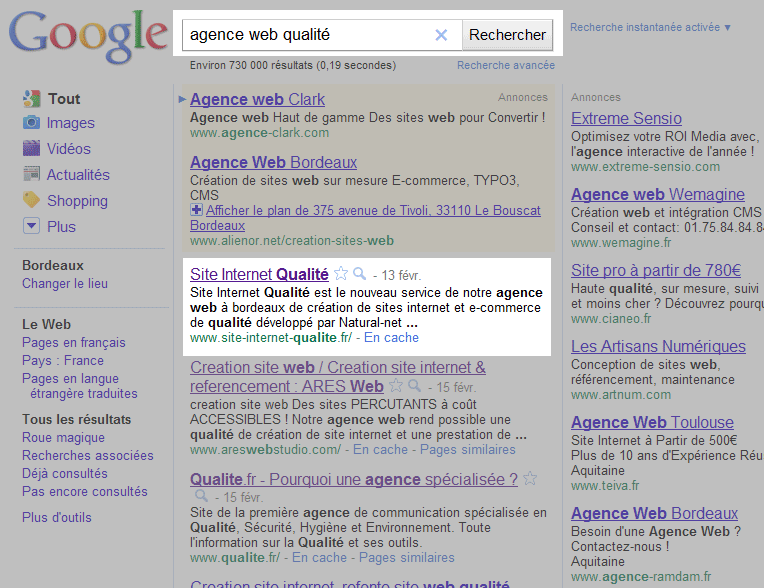Screen dimensions: 764x588
Task: Open Recherche avancée link
Action: (506, 65)
